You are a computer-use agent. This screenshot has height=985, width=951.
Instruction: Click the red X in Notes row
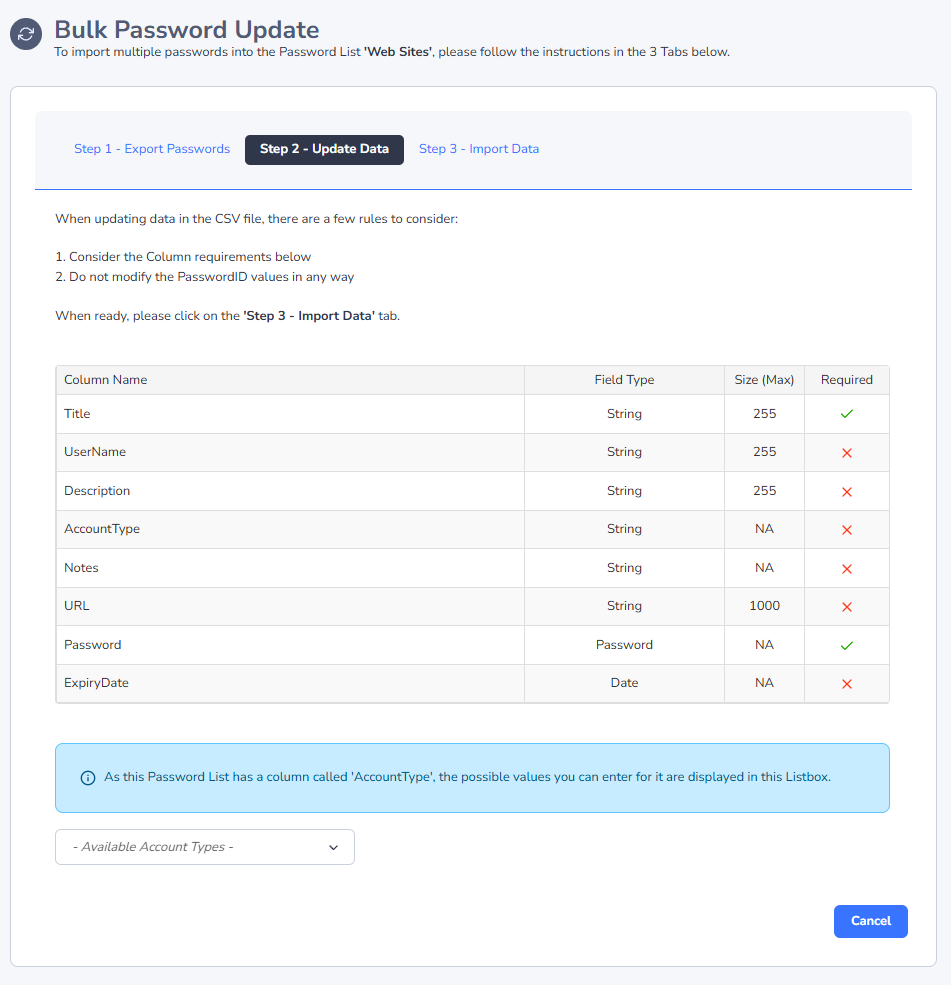[846, 569]
